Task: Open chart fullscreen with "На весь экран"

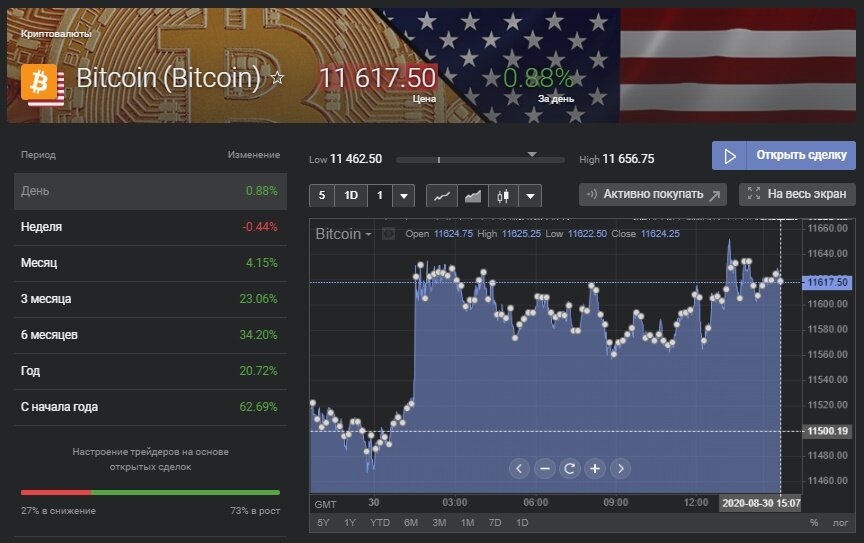Action: pyautogui.click(x=797, y=194)
